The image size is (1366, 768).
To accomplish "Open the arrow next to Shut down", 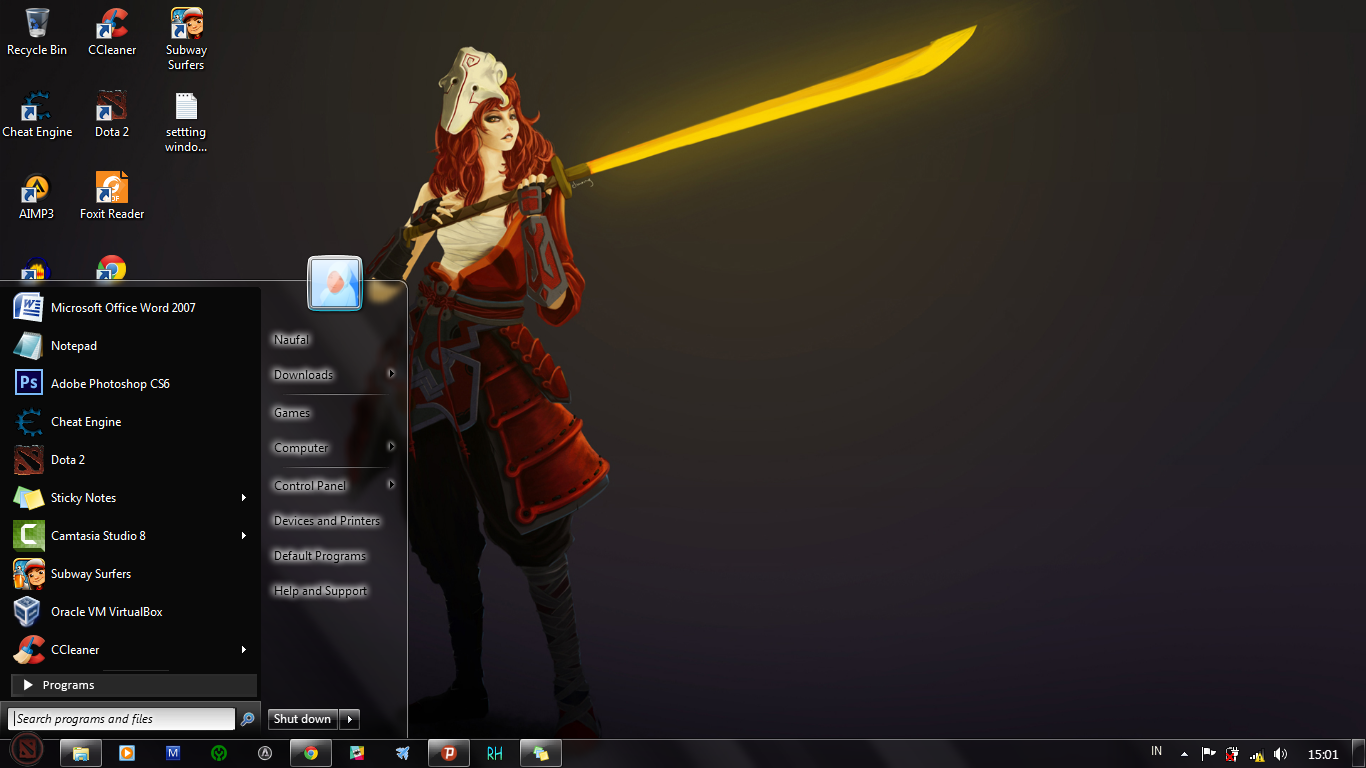I will (x=349, y=719).
